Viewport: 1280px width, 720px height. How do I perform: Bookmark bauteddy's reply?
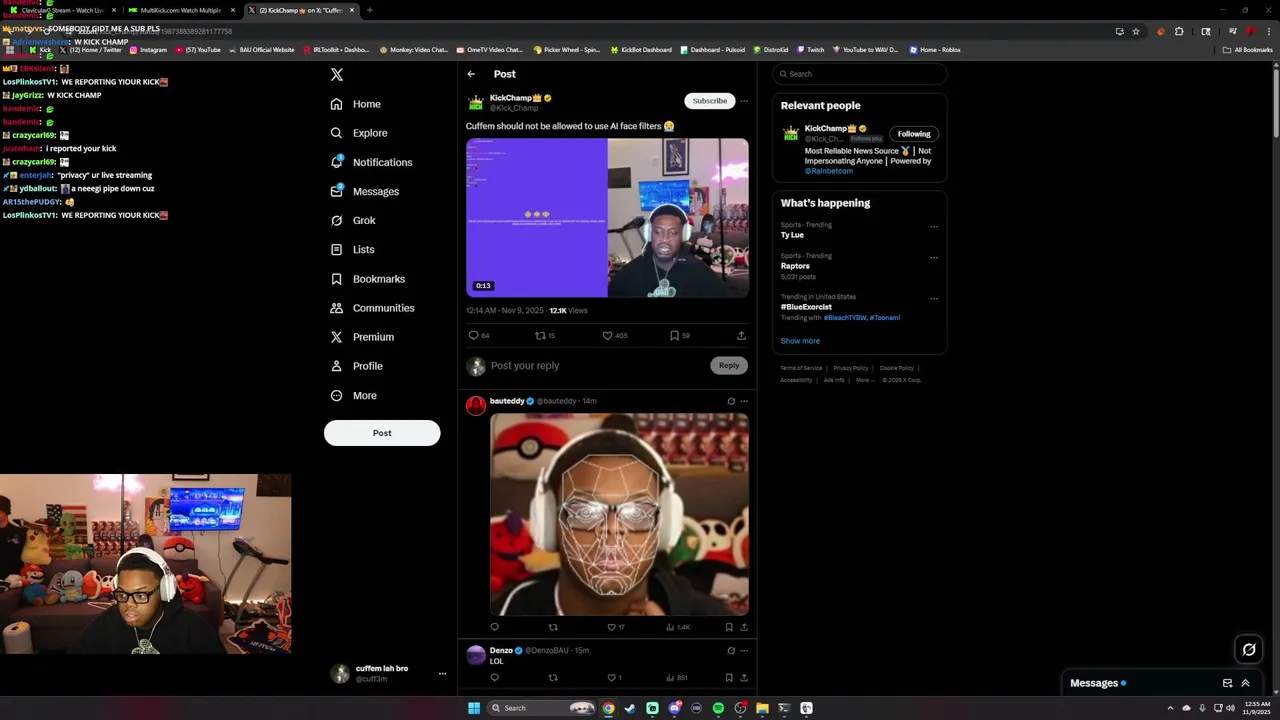729,627
